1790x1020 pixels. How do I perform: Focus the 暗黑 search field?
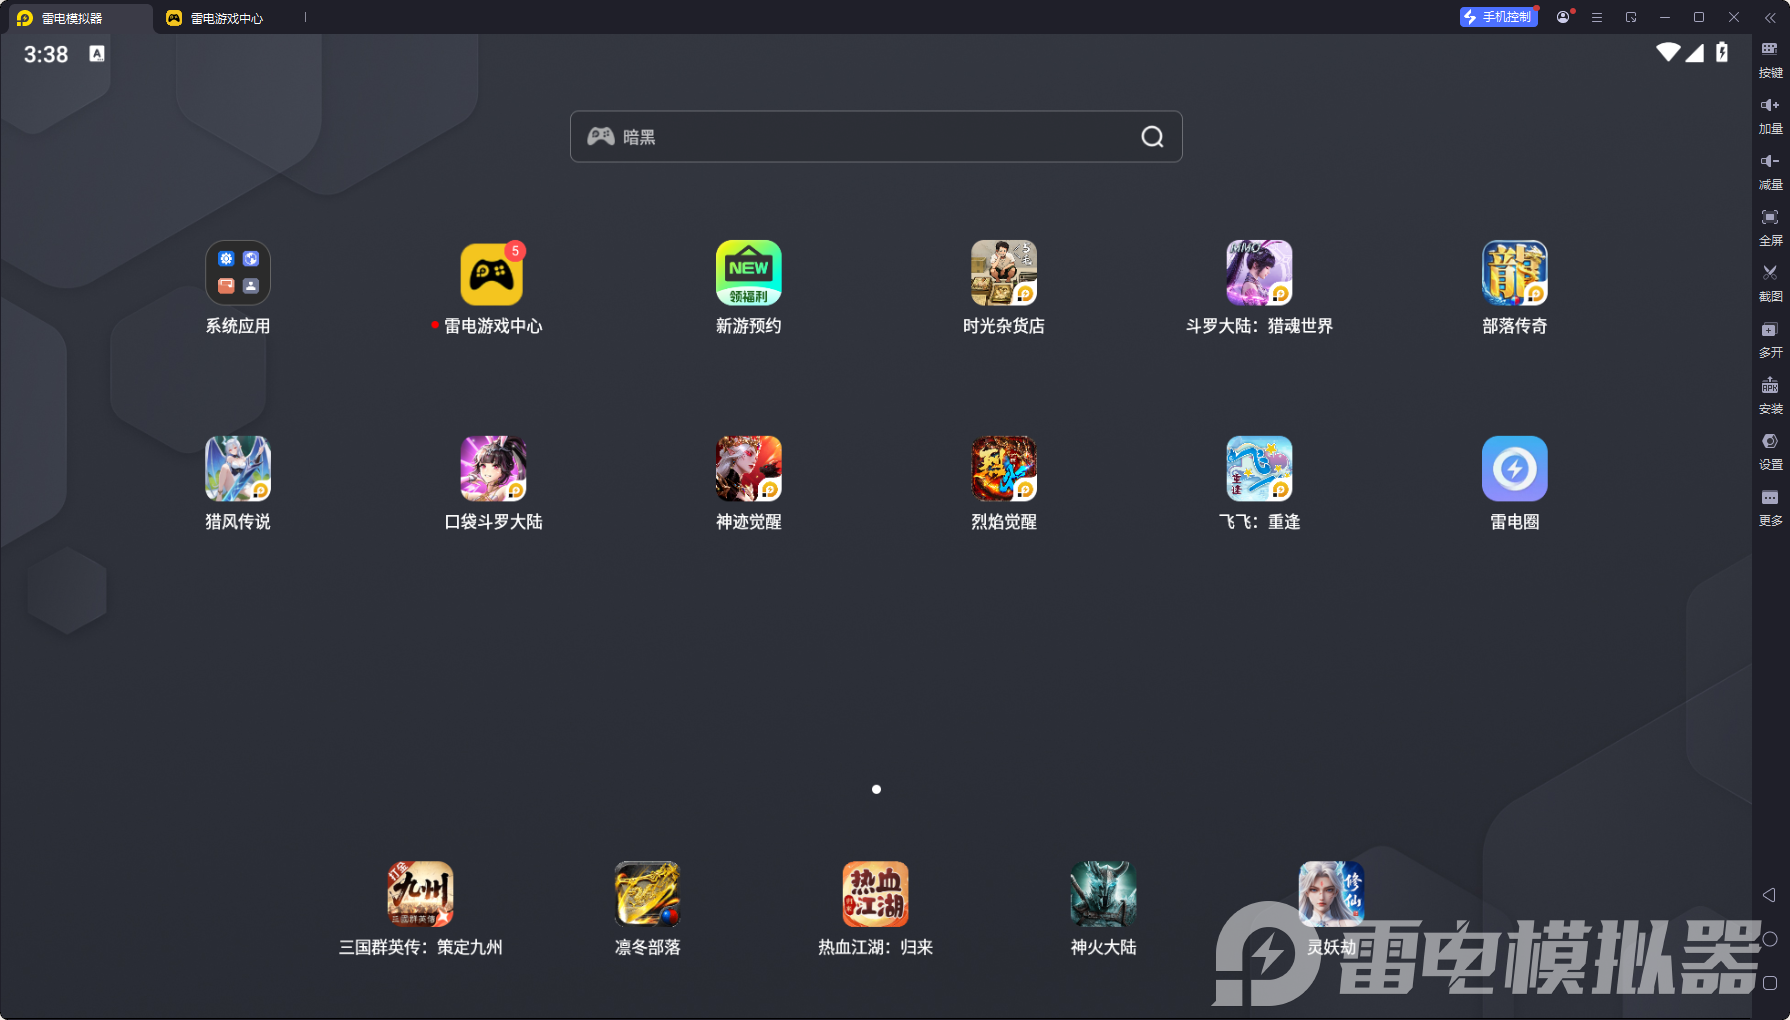pyautogui.click(x=876, y=137)
